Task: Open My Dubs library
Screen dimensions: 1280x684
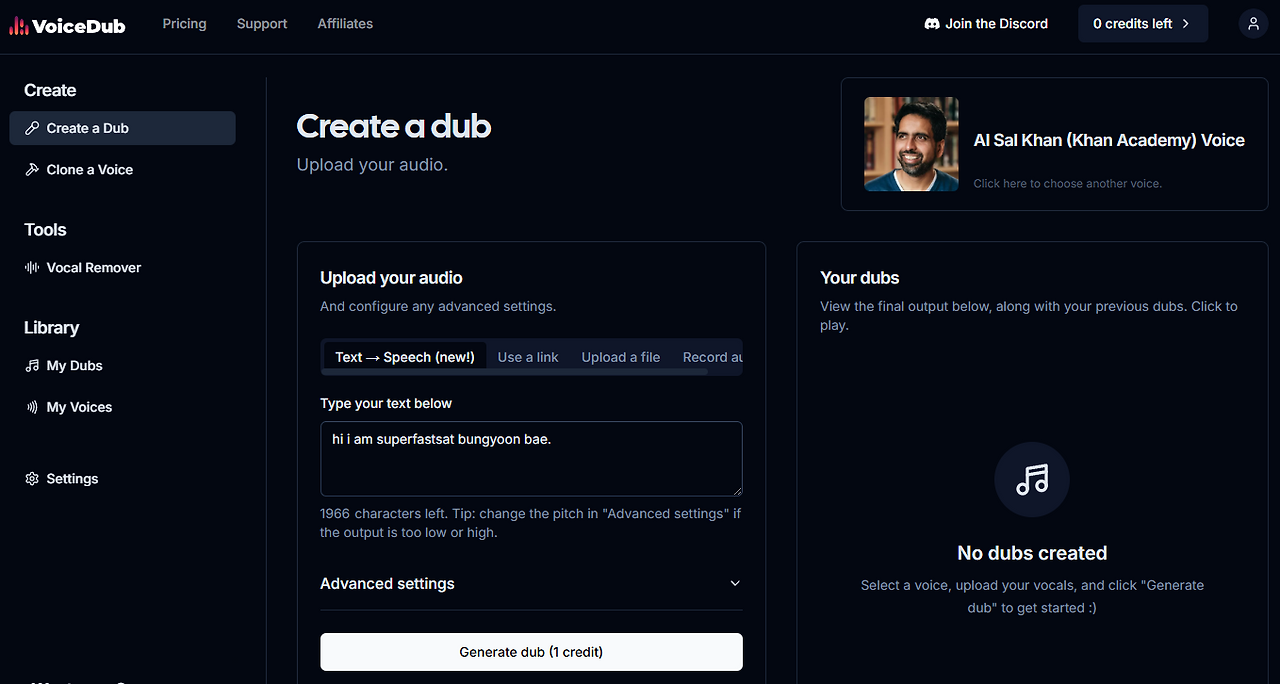Action: point(123,366)
